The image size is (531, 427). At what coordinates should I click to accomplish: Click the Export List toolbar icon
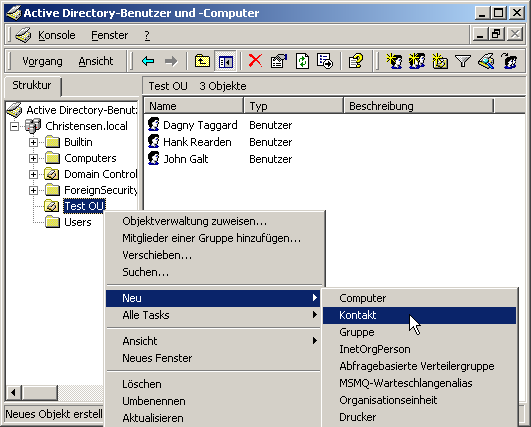(x=325, y=61)
